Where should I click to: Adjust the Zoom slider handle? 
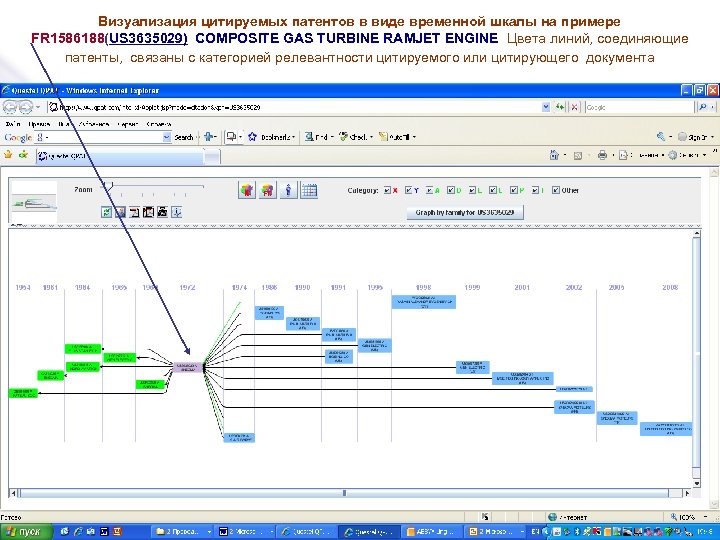click(x=108, y=186)
